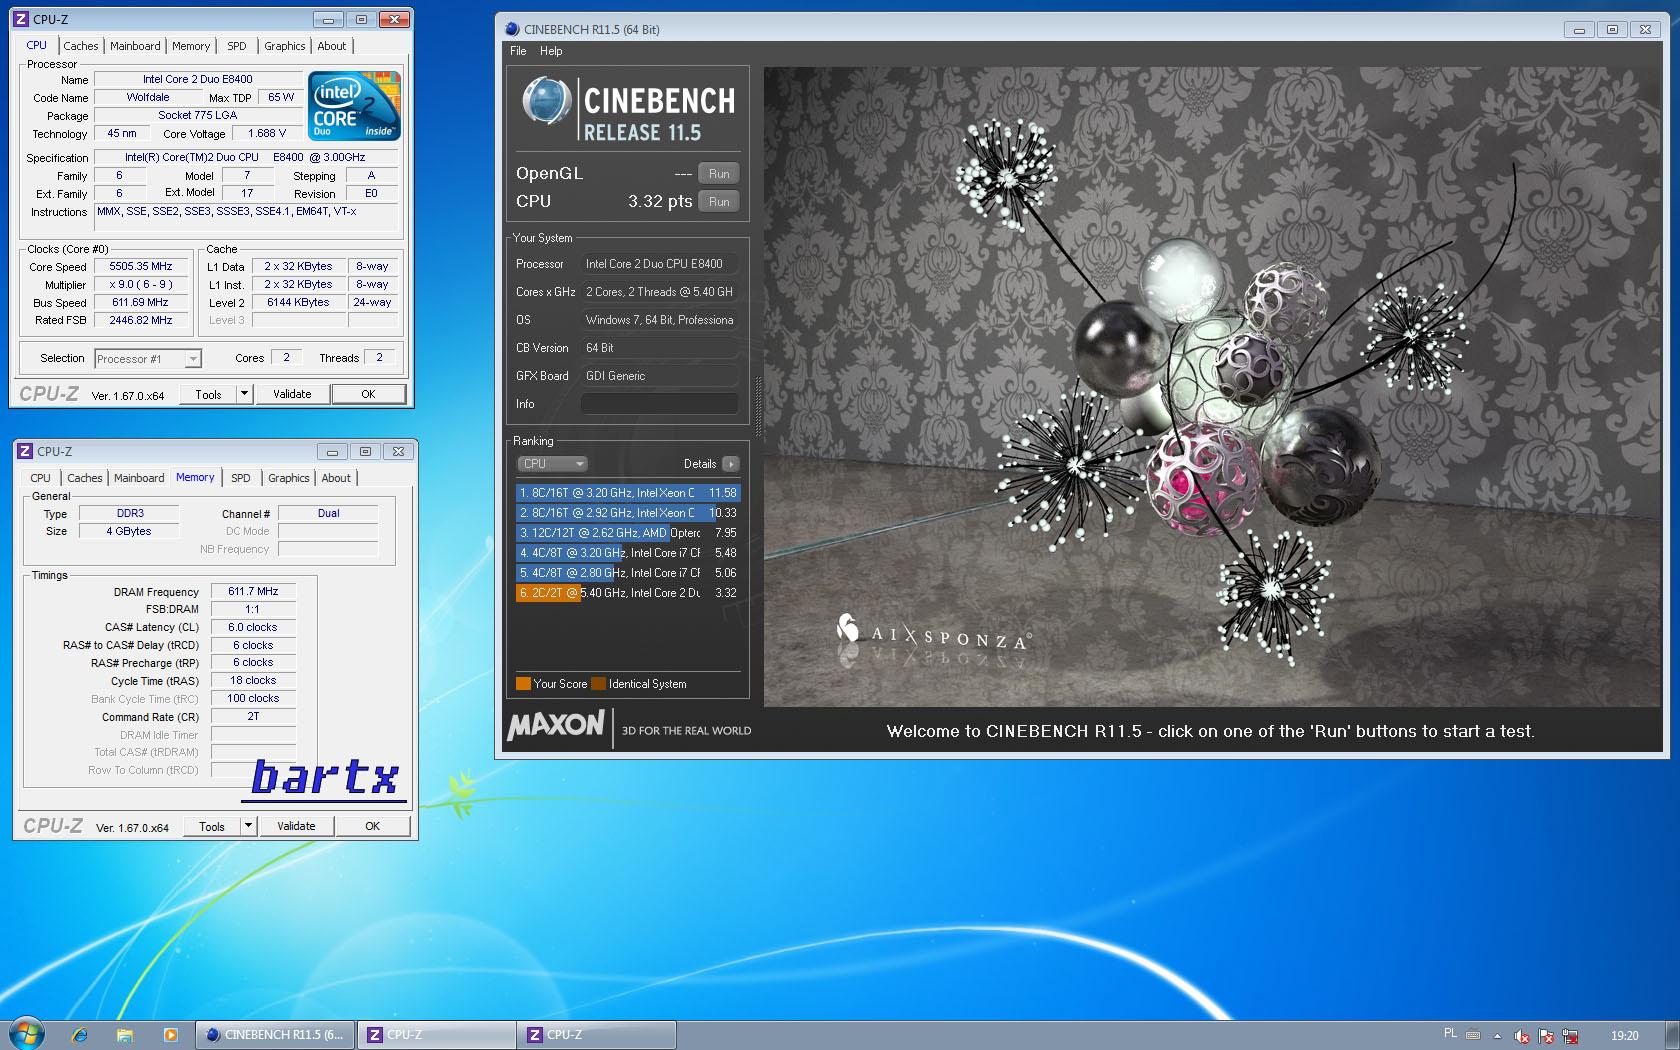
Task: Expand Details arrow in Ranking panel
Action: (x=731, y=464)
